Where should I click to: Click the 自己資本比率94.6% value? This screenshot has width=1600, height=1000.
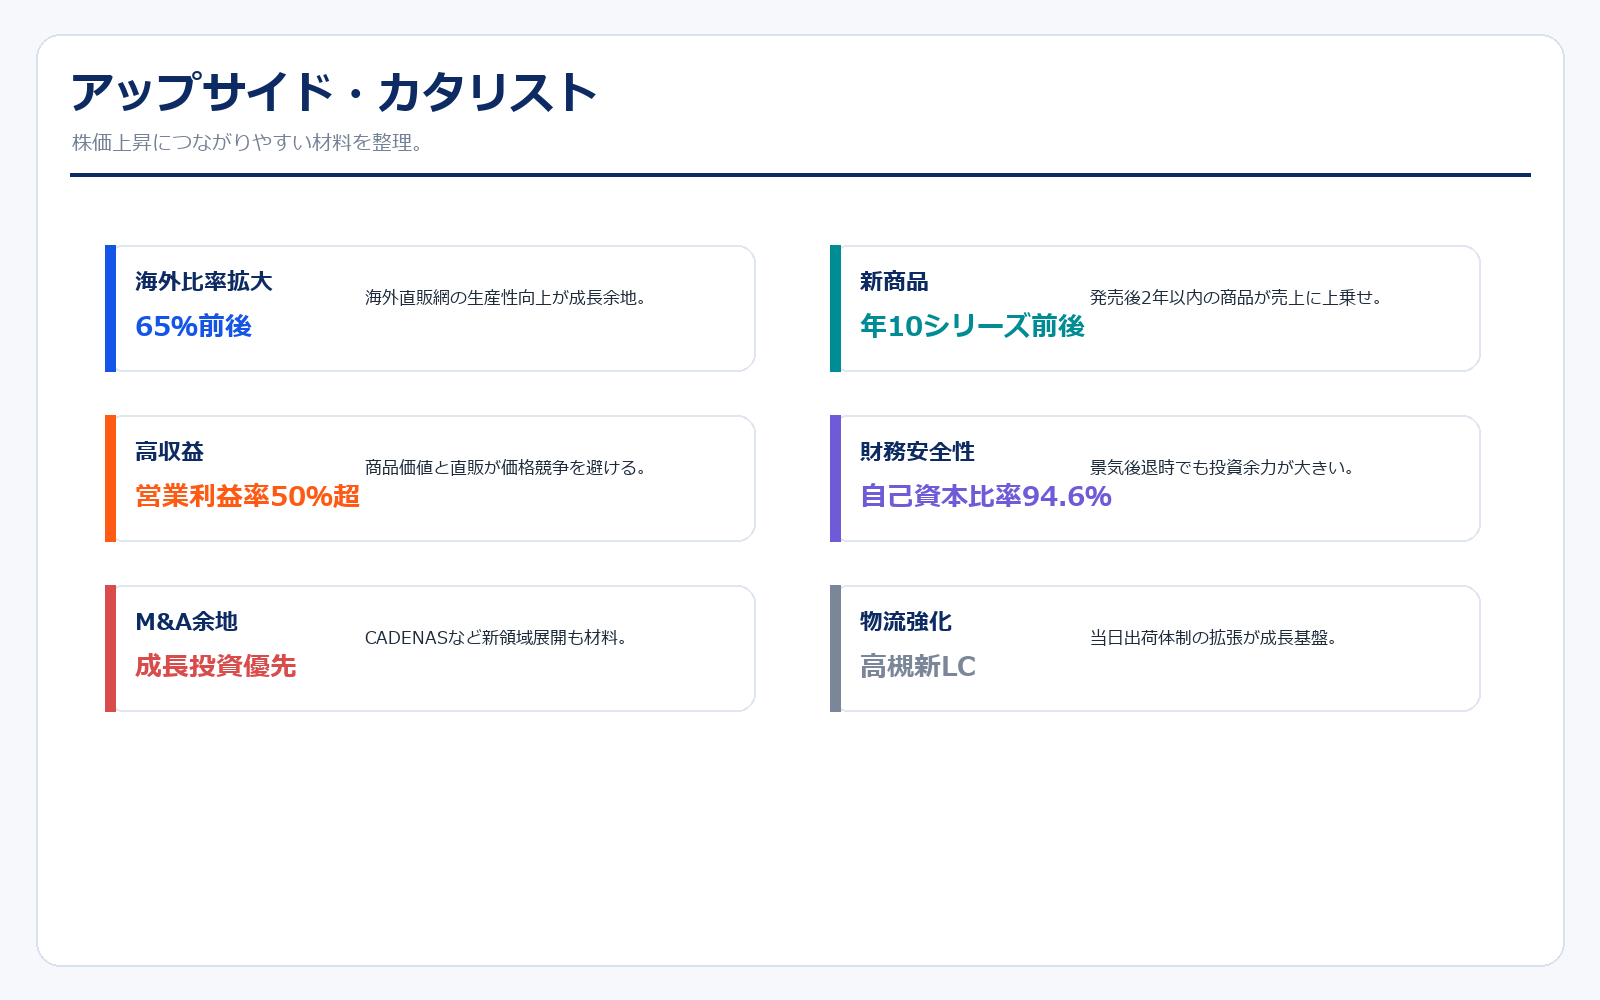coord(986,496)
